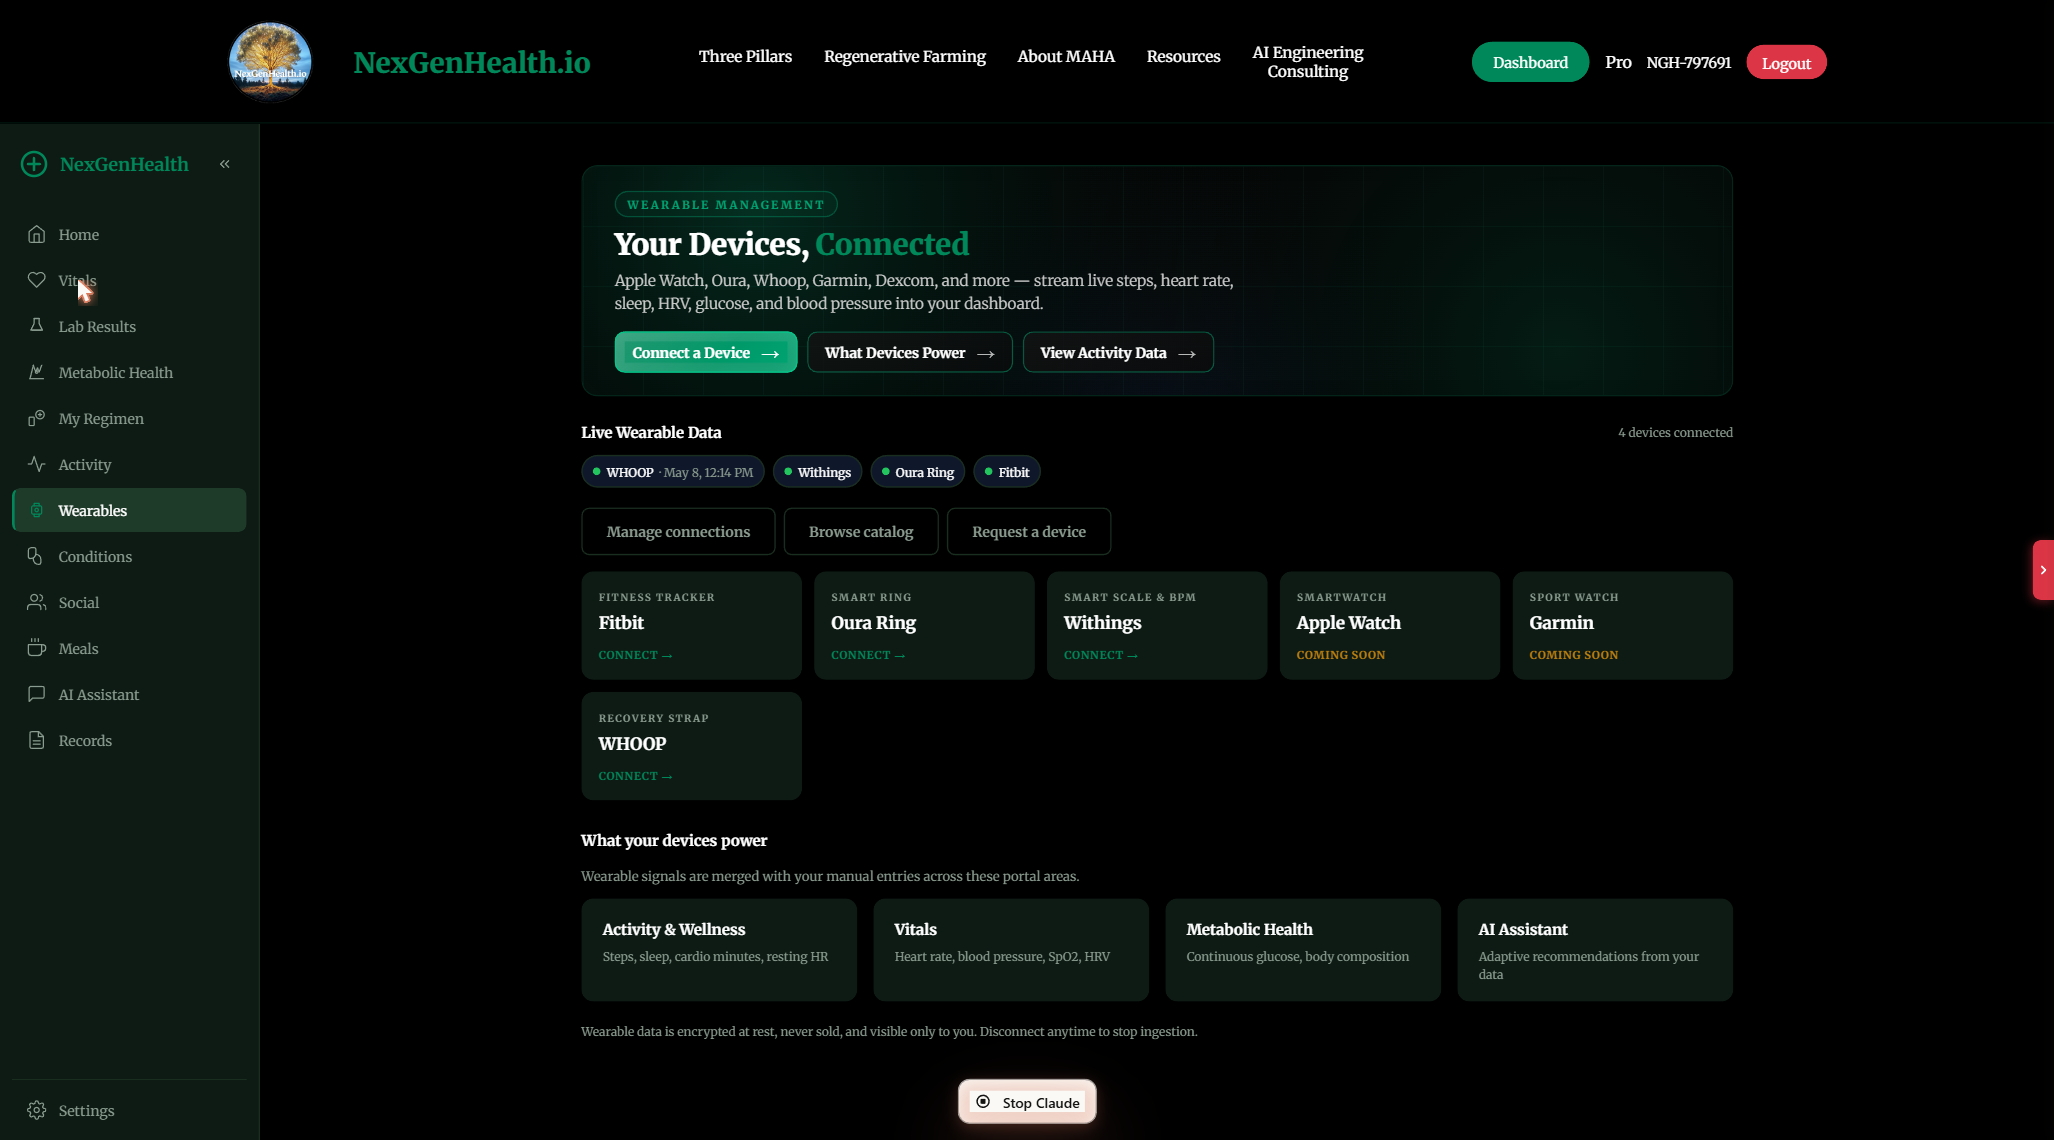Click the WEARABLE MANAGEMENT badge
2054x1140 pixels.
point(726,204)
